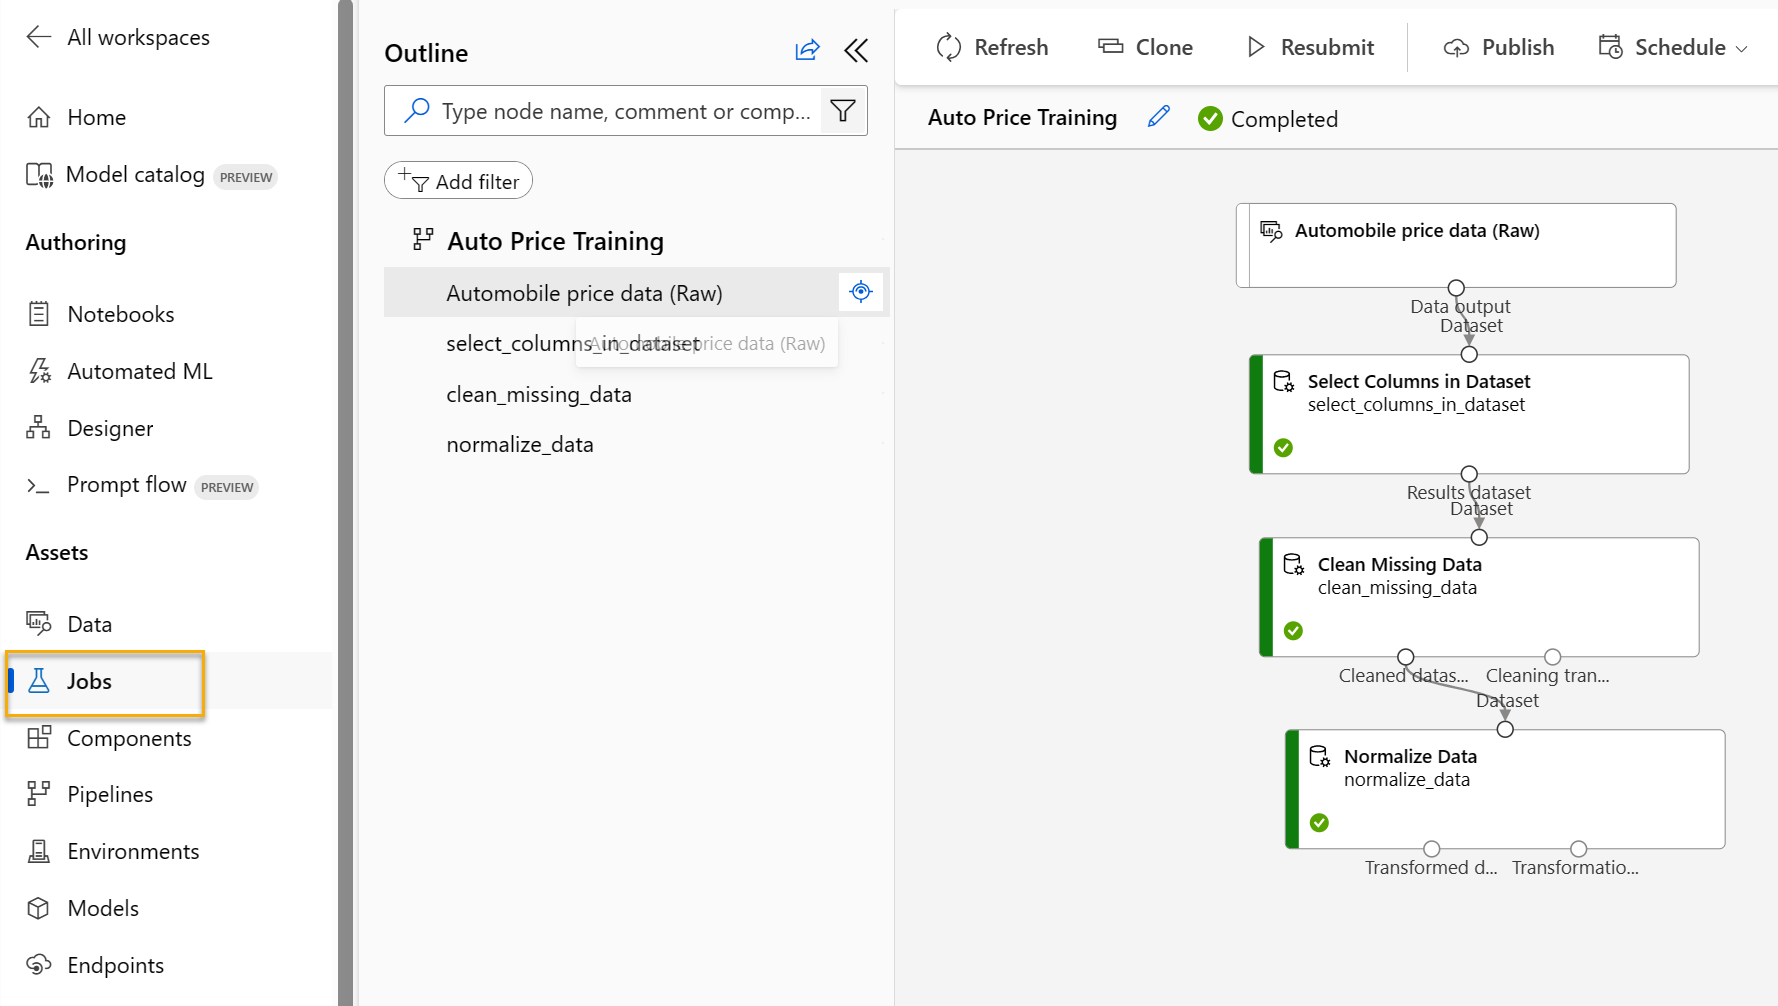The height and width of the screenshot is (1006, 1778).
Task: Click the Prompt flow icon
Action: coord(39,486)
